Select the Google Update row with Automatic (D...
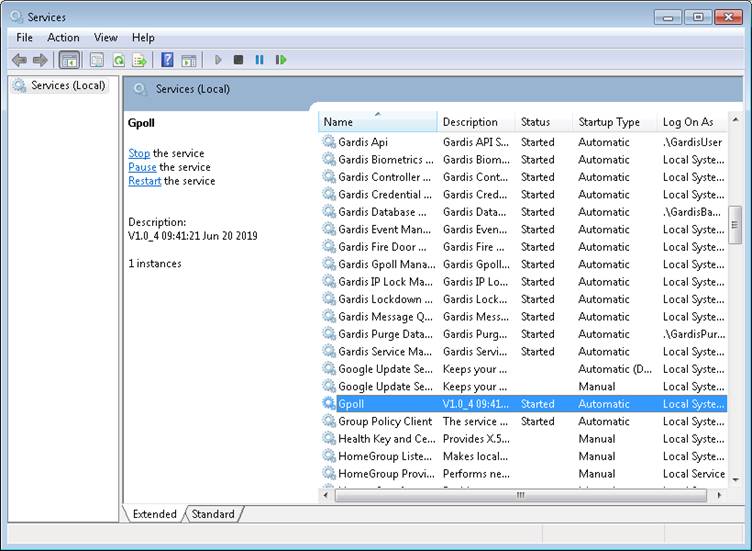 coord(524,369)
